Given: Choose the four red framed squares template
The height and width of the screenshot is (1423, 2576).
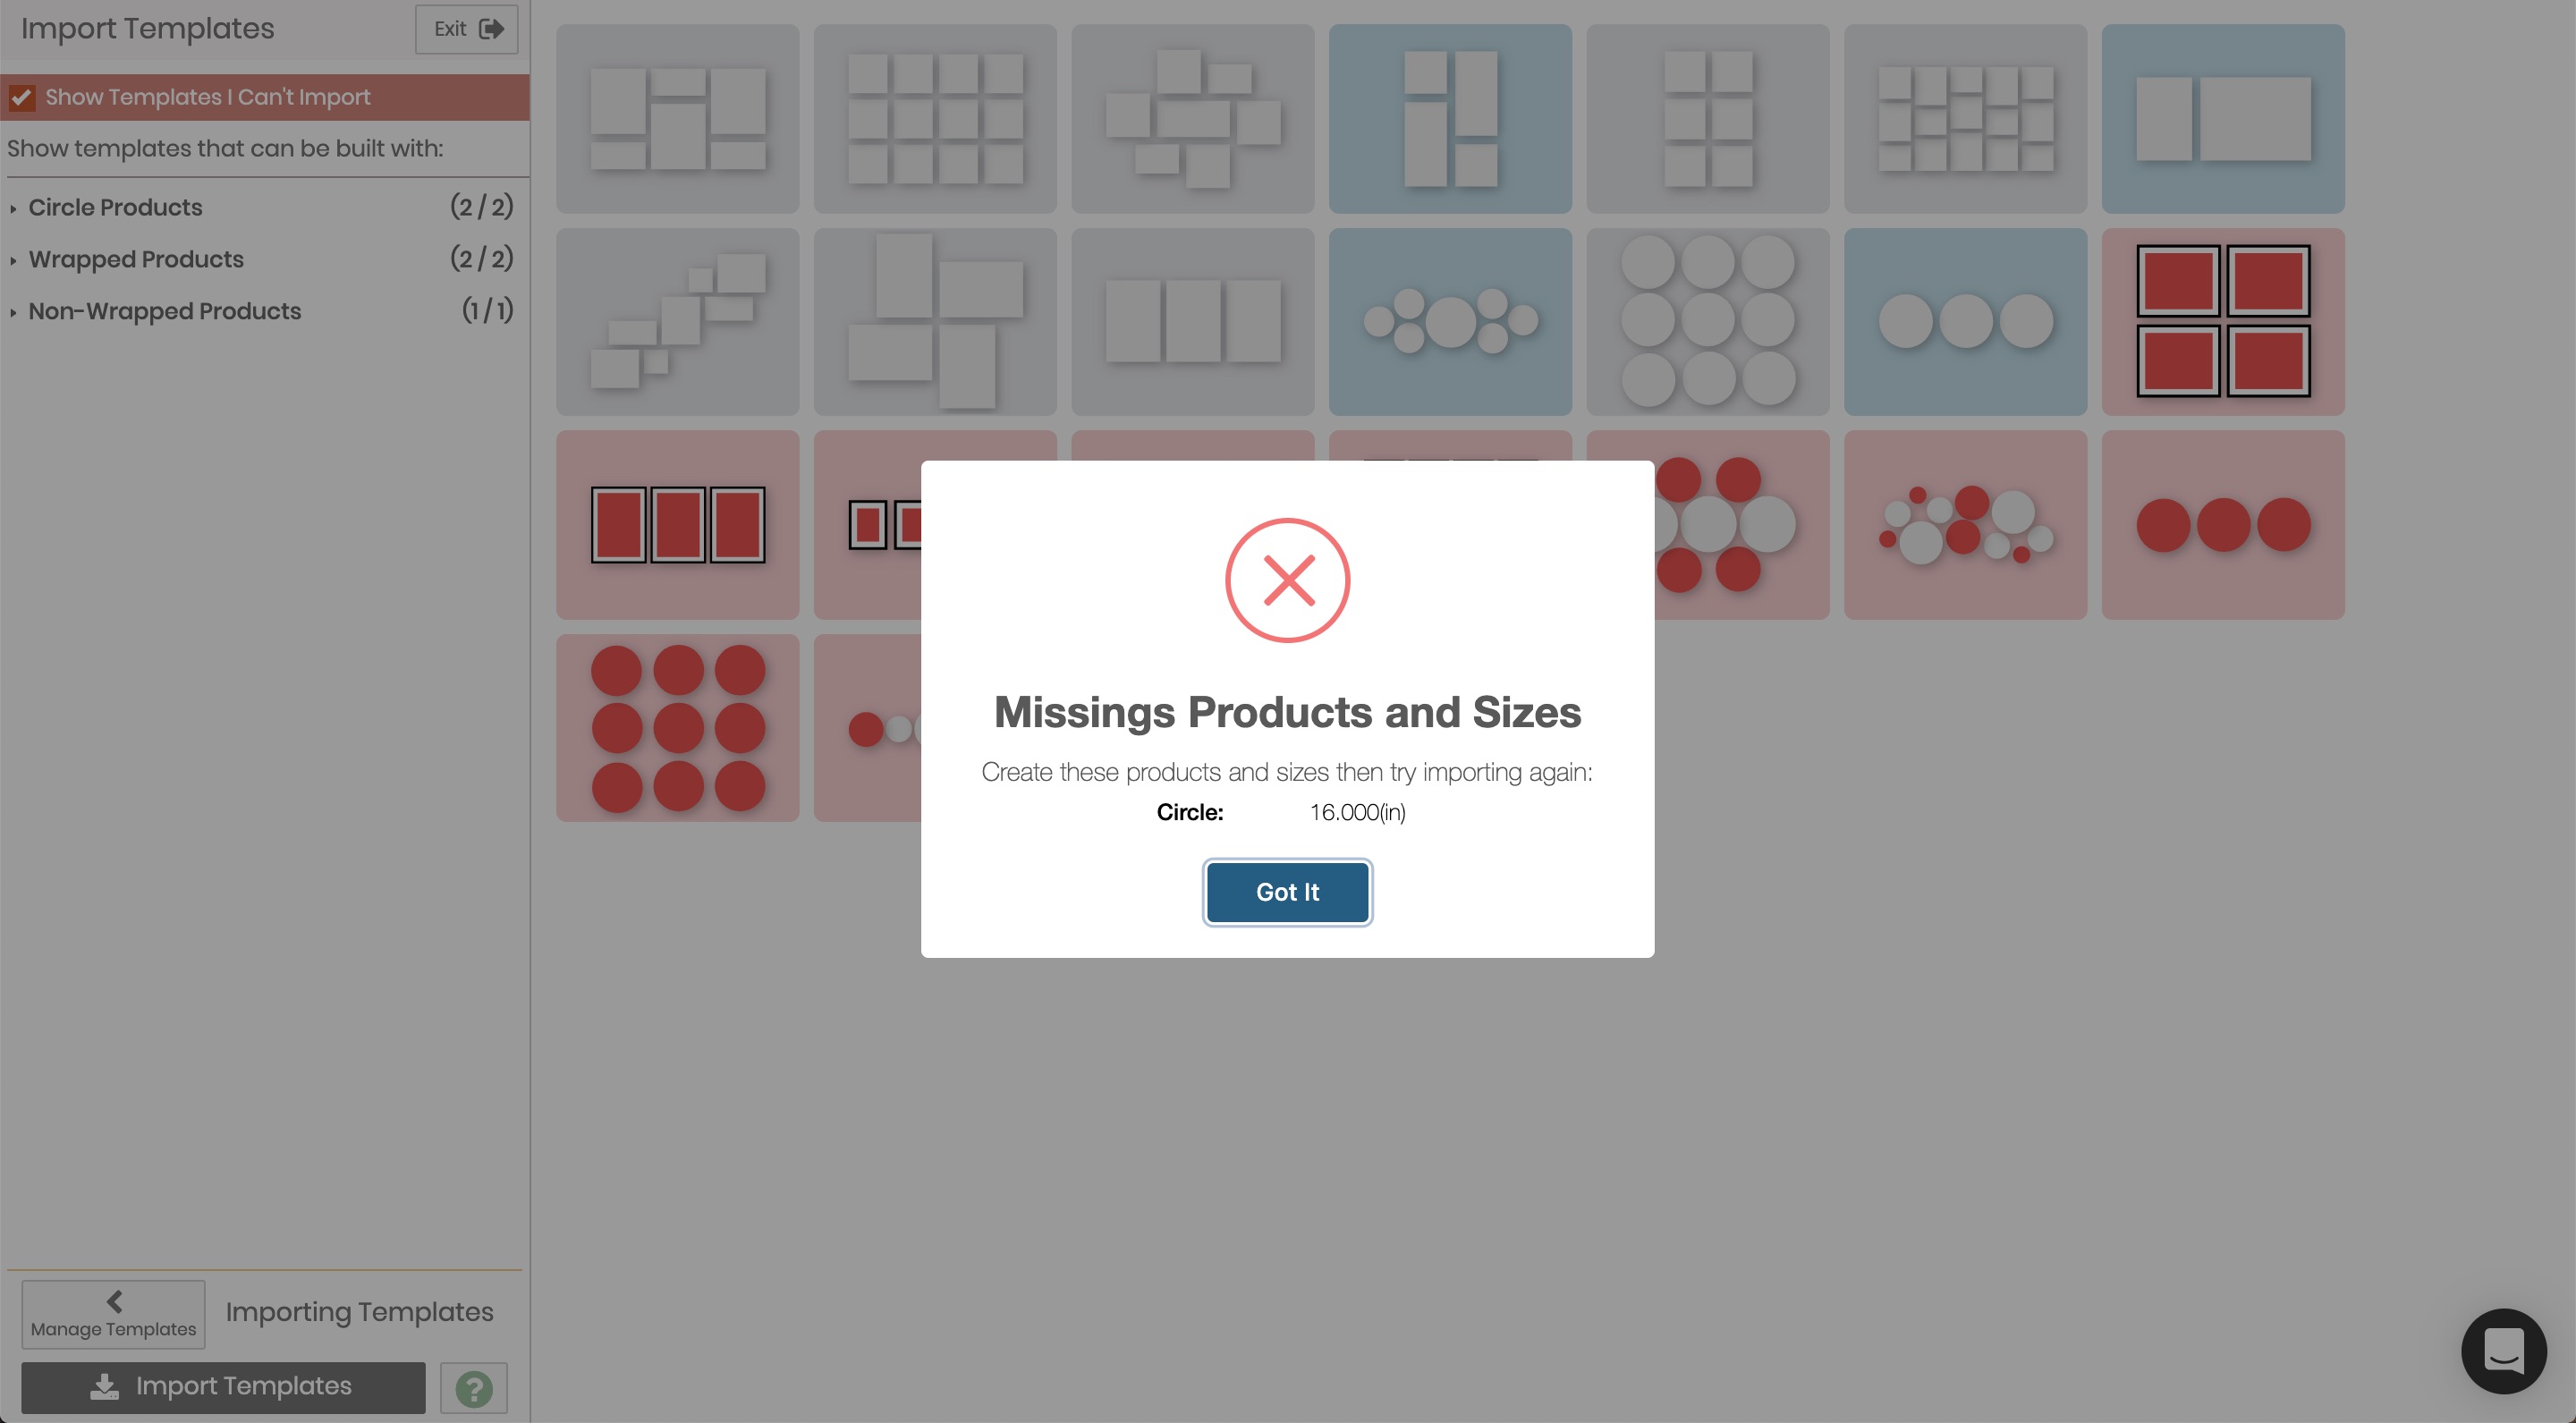Looking at the screenshot, I should click(2223, 322).
